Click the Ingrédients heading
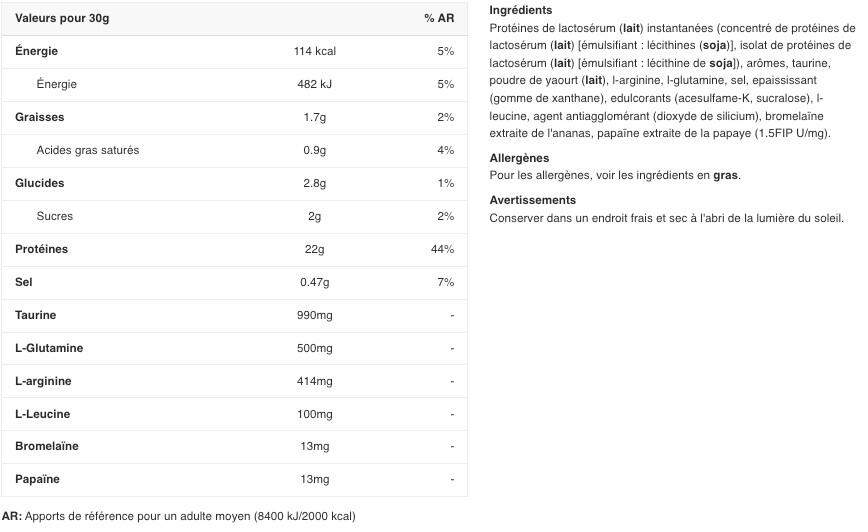Screen dimensions: 868x532 point(521,10)
